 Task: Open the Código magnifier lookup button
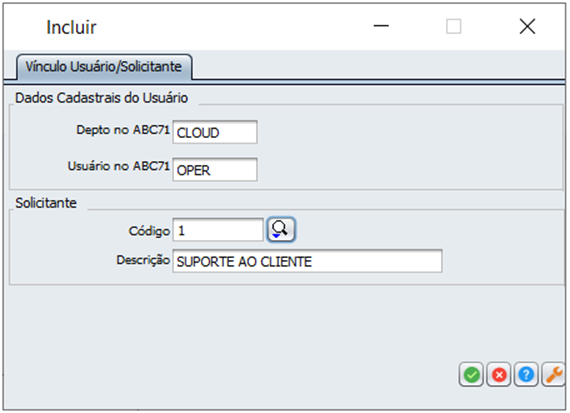281,229
